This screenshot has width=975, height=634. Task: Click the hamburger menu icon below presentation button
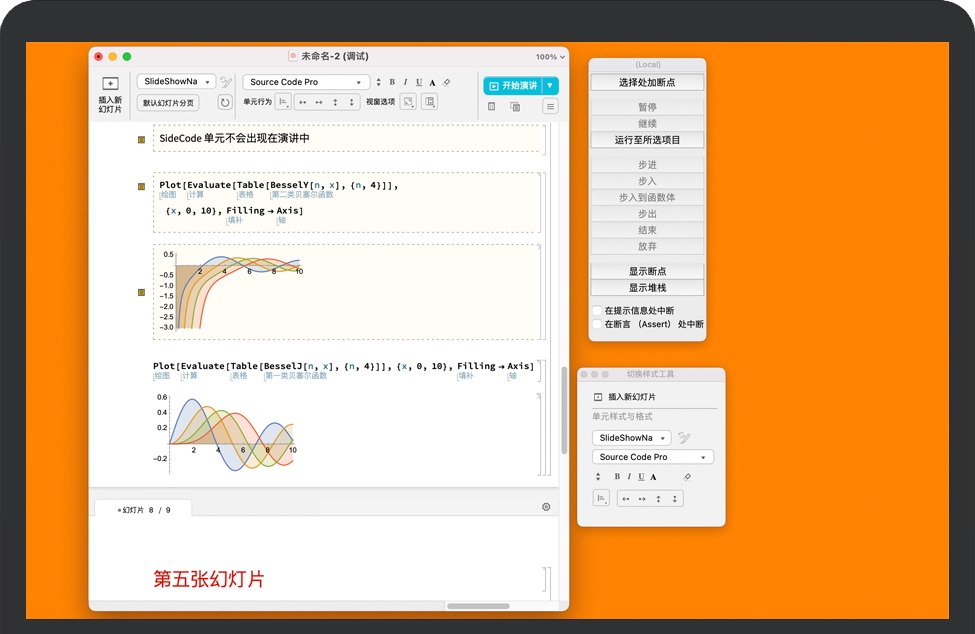[550, 106]
